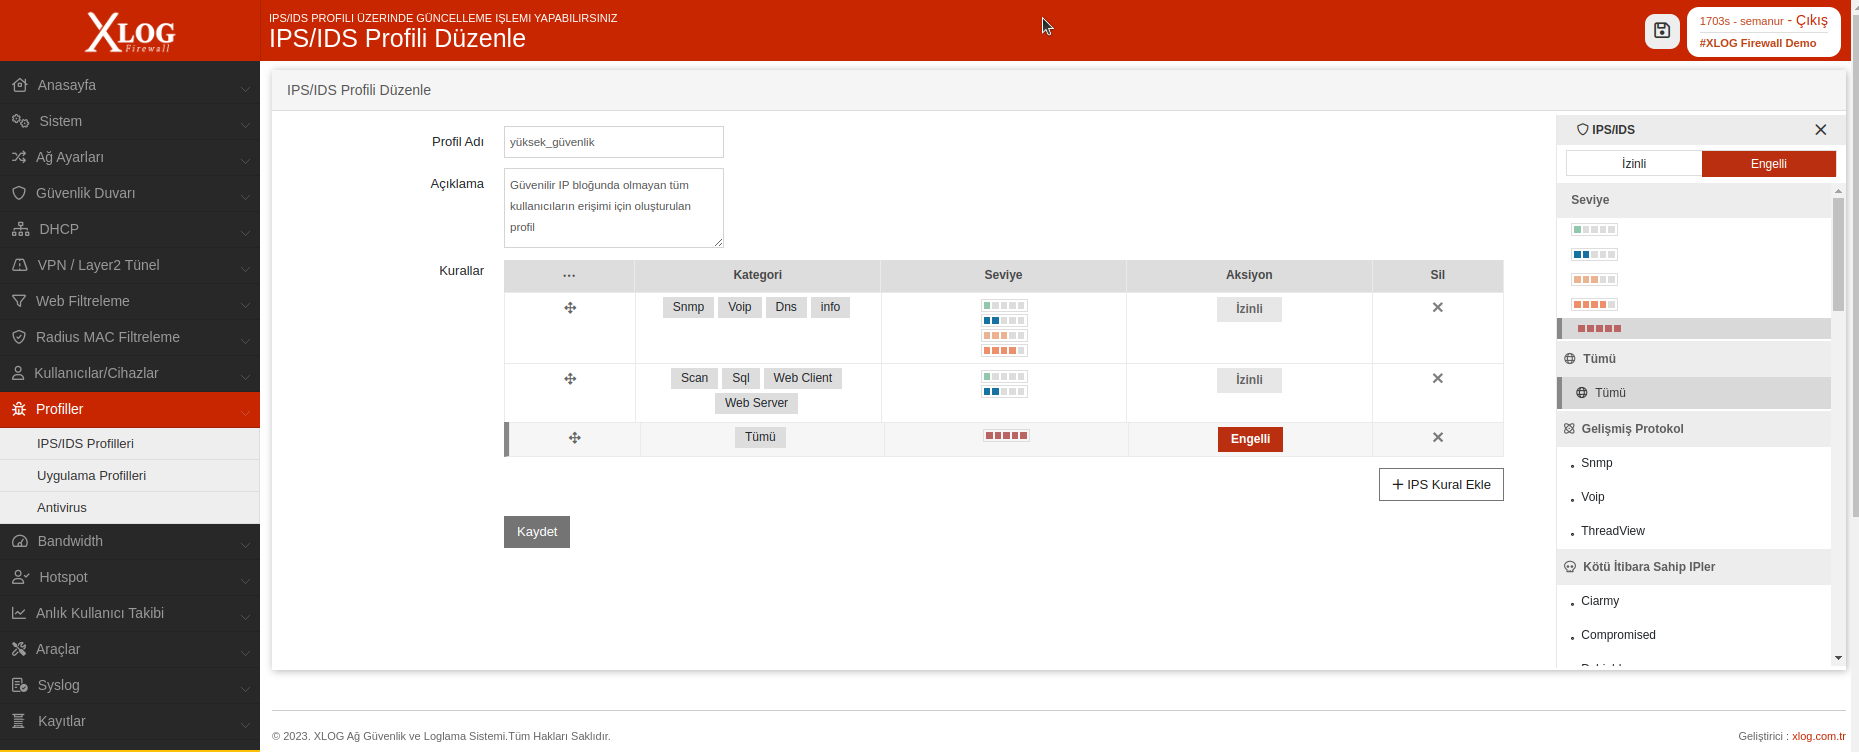The image size is (1859, 752).
Task: Expand the Bandwidth menu chevron
Action: [245, 544]
